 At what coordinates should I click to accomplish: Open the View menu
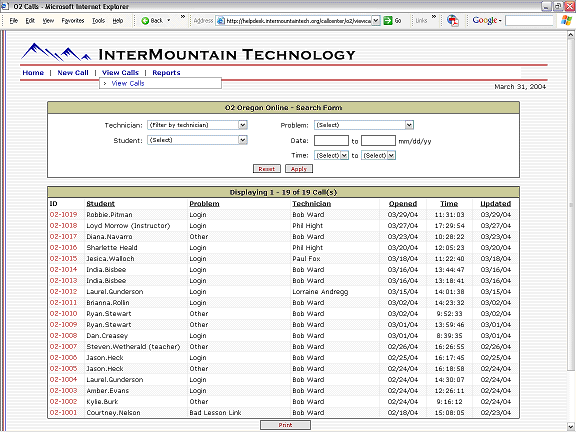coord(48,21)
